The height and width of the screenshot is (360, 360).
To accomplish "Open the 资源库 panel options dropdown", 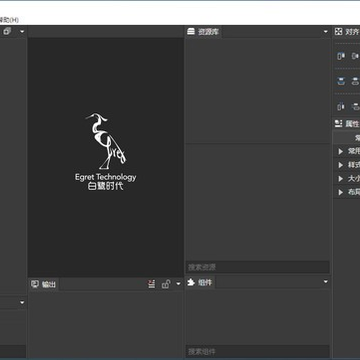I will (326, 32).
